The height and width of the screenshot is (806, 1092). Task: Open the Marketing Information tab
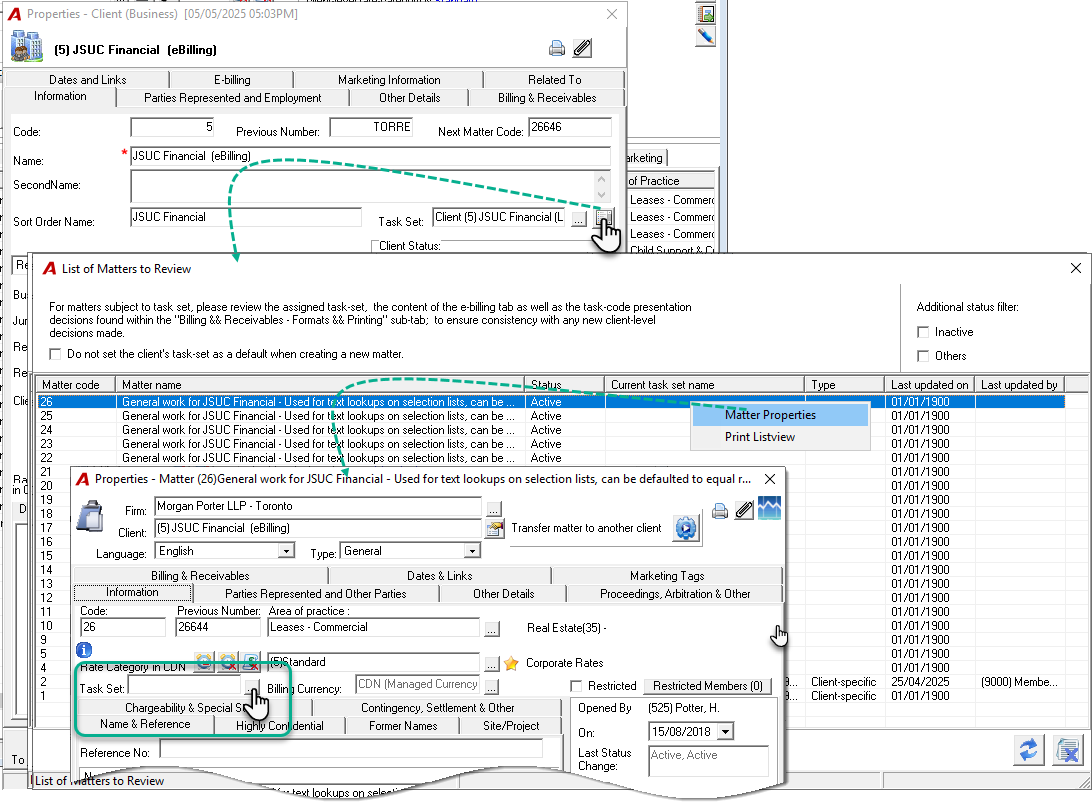(x=389, y=80)
